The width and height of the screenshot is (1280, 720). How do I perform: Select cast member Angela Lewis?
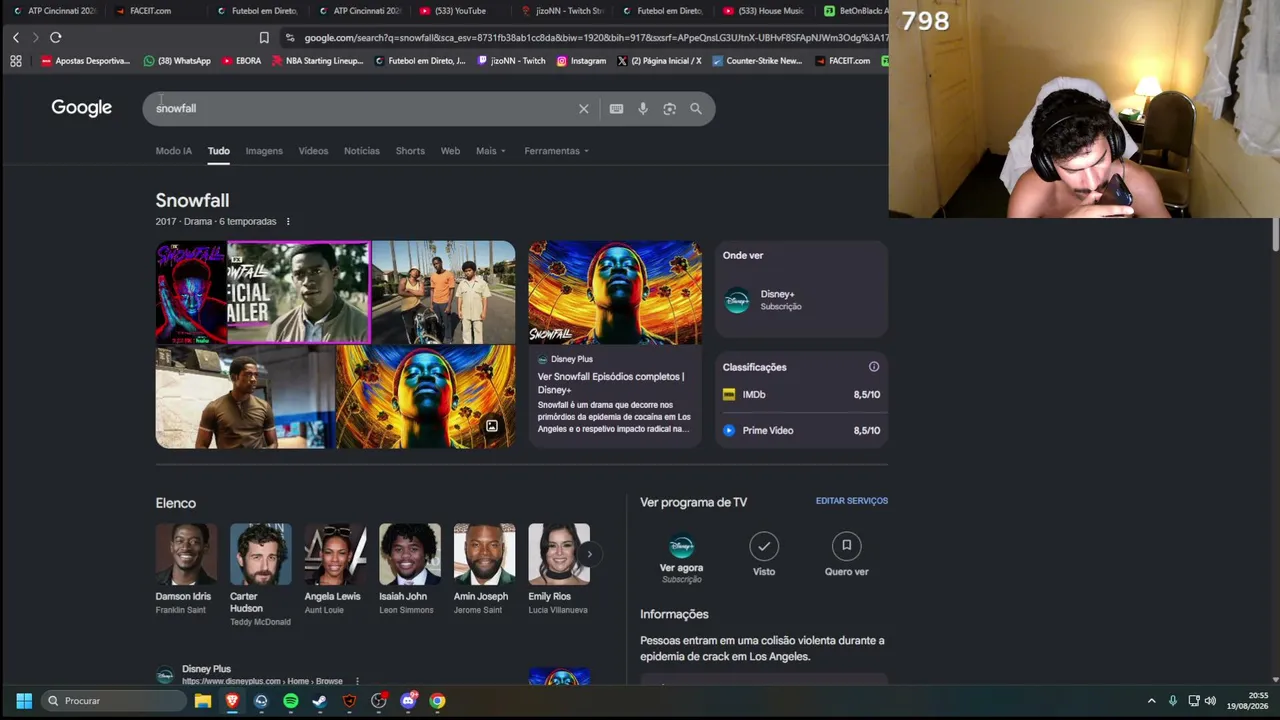coord(334,569)
